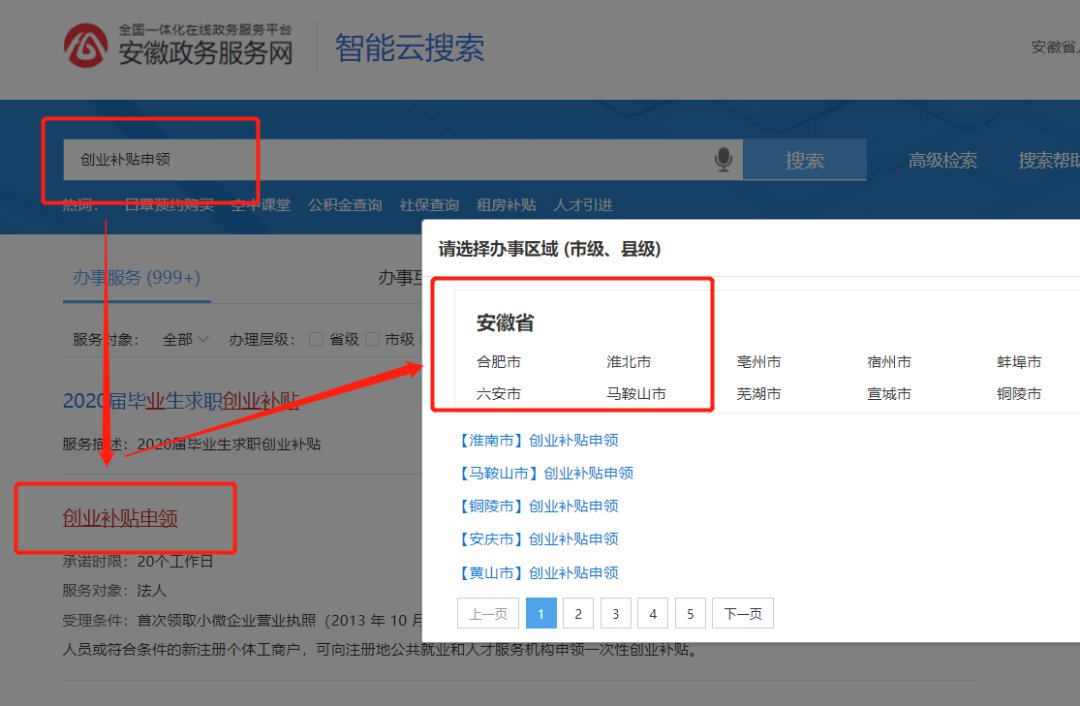Open 2020届毕业生求职创业补贴 result
Viewport: 1080px width, 706px height.
181,402
